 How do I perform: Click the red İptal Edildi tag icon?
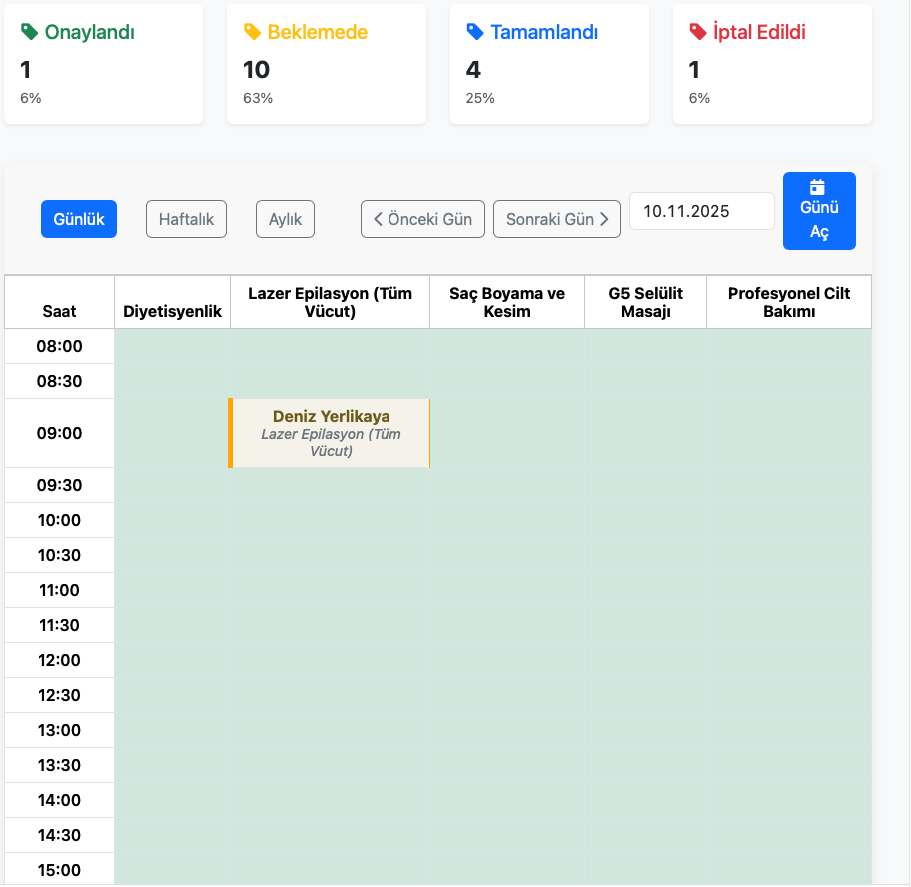[x=698, y=32]
